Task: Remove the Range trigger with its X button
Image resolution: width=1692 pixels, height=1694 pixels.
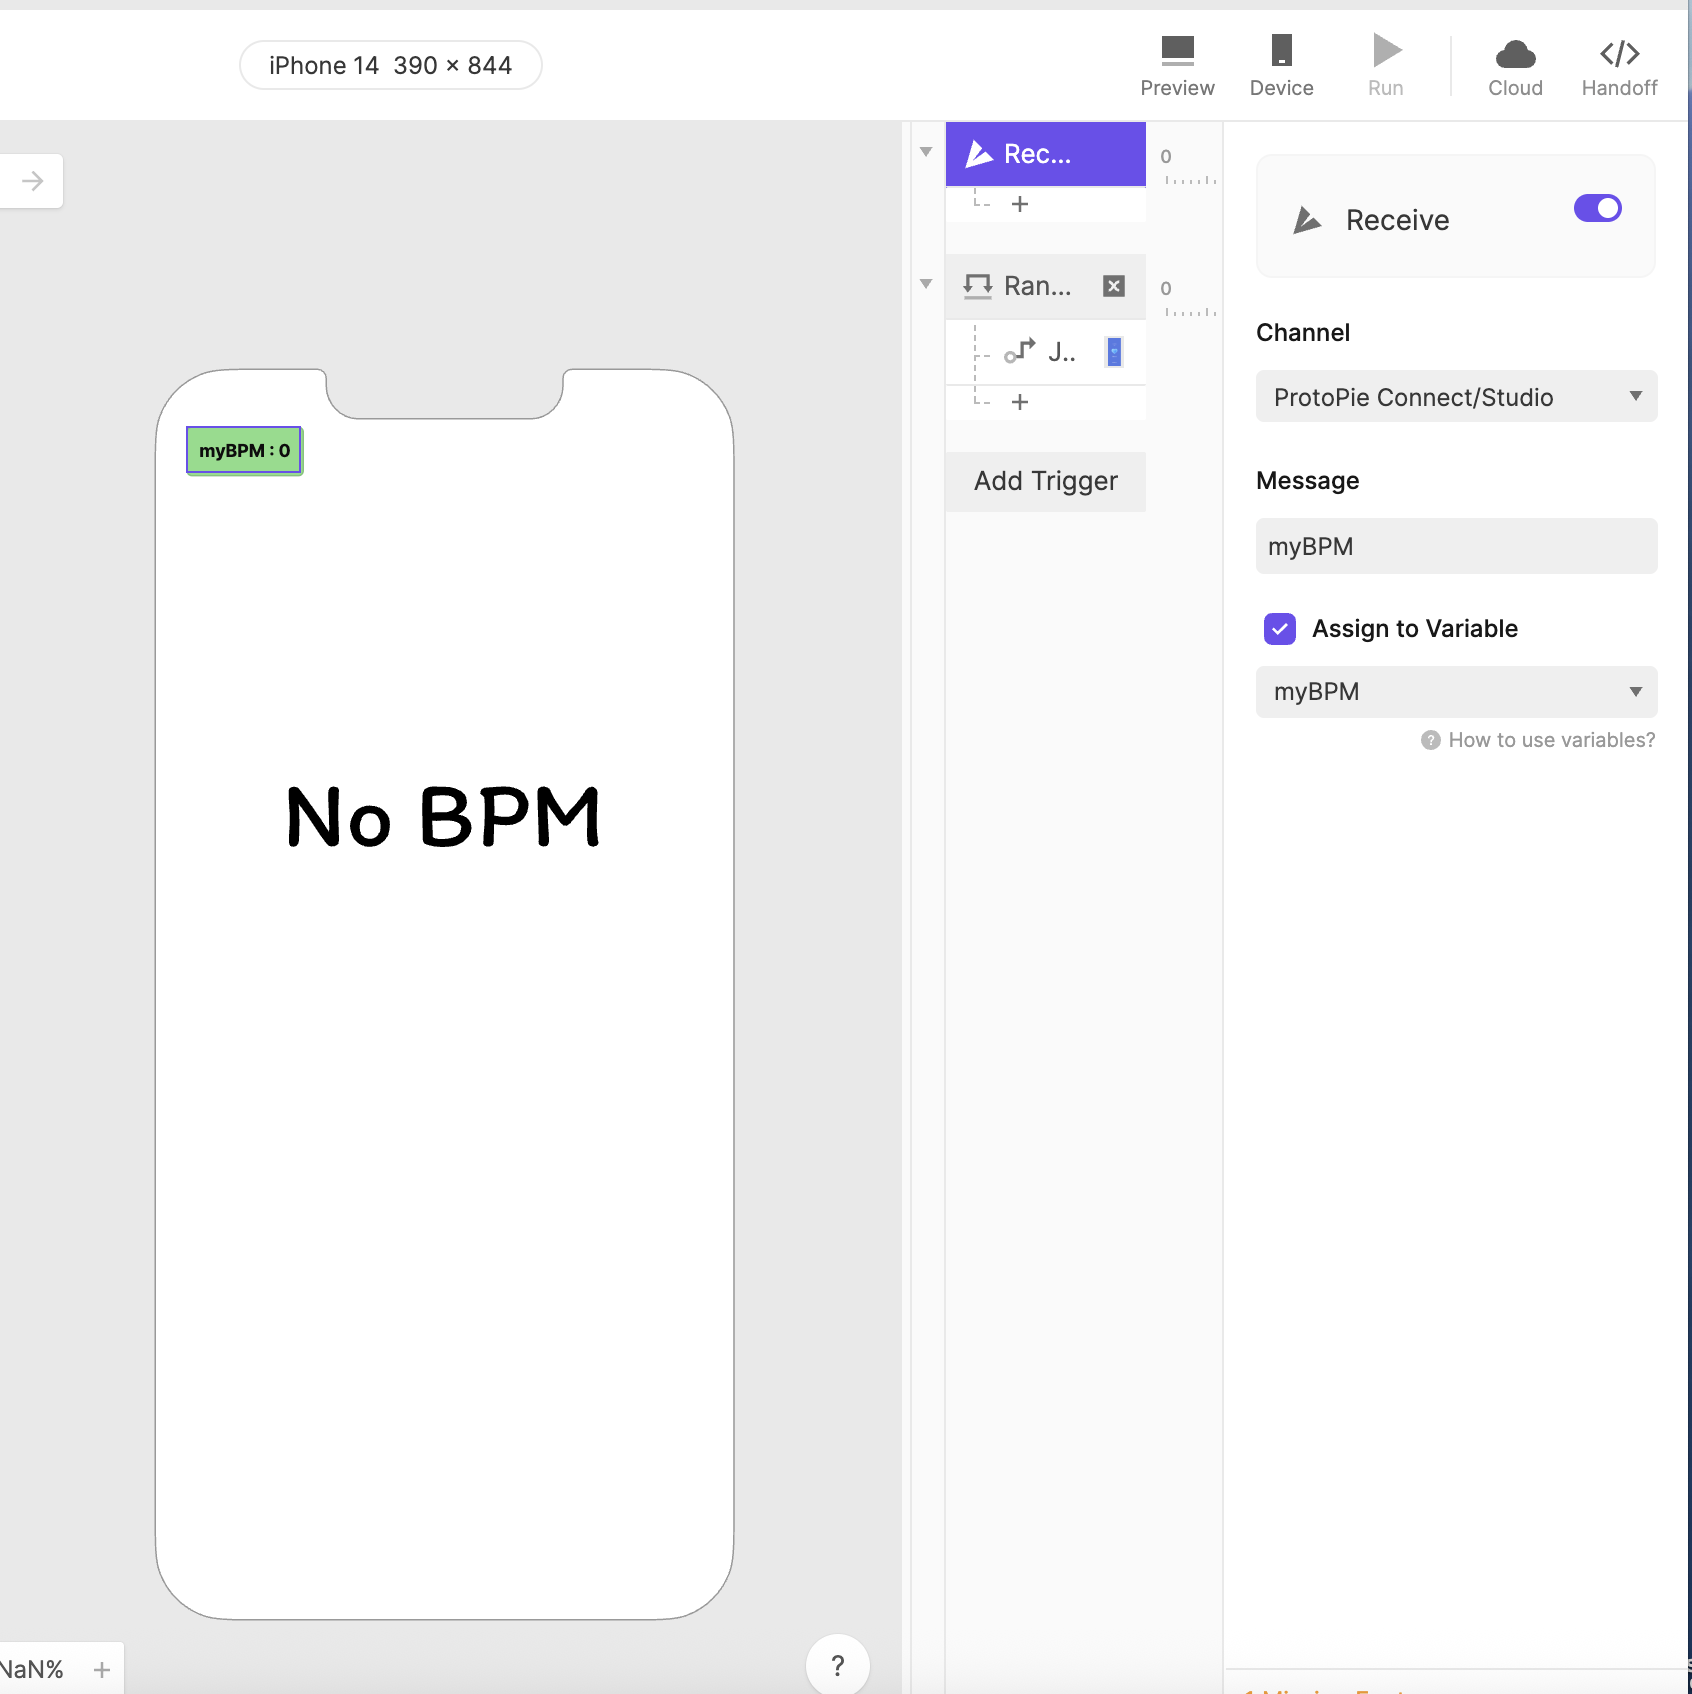Action: coord(1113,286)
